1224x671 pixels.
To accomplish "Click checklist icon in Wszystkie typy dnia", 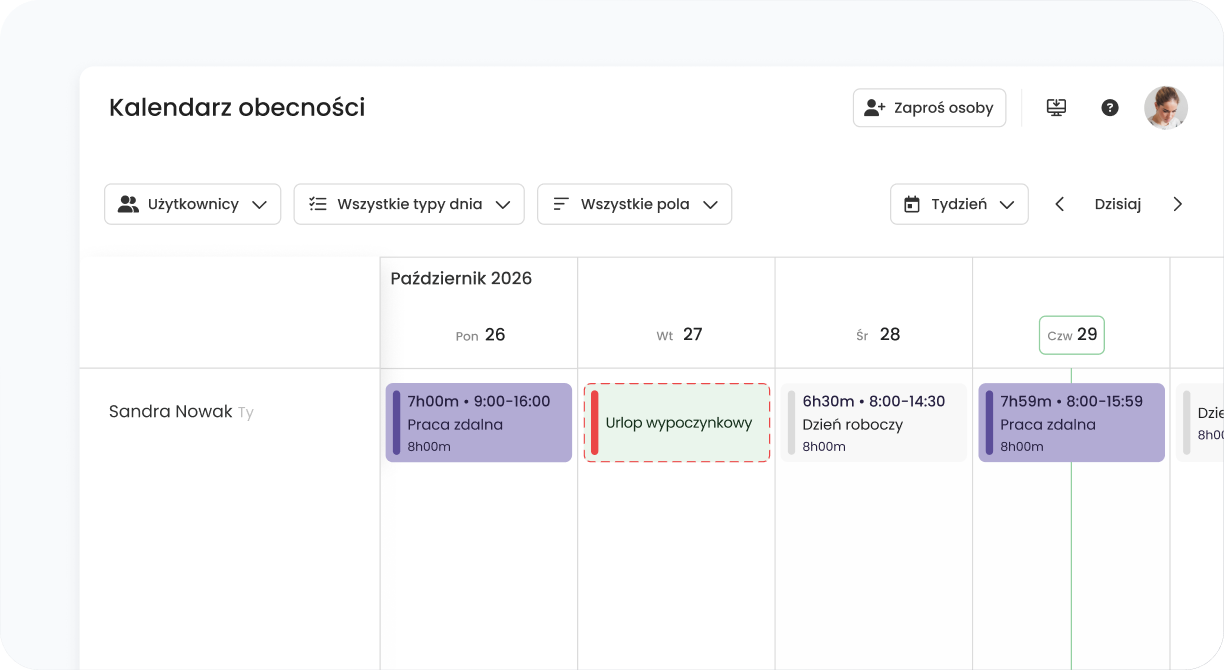I will point(318,204).
